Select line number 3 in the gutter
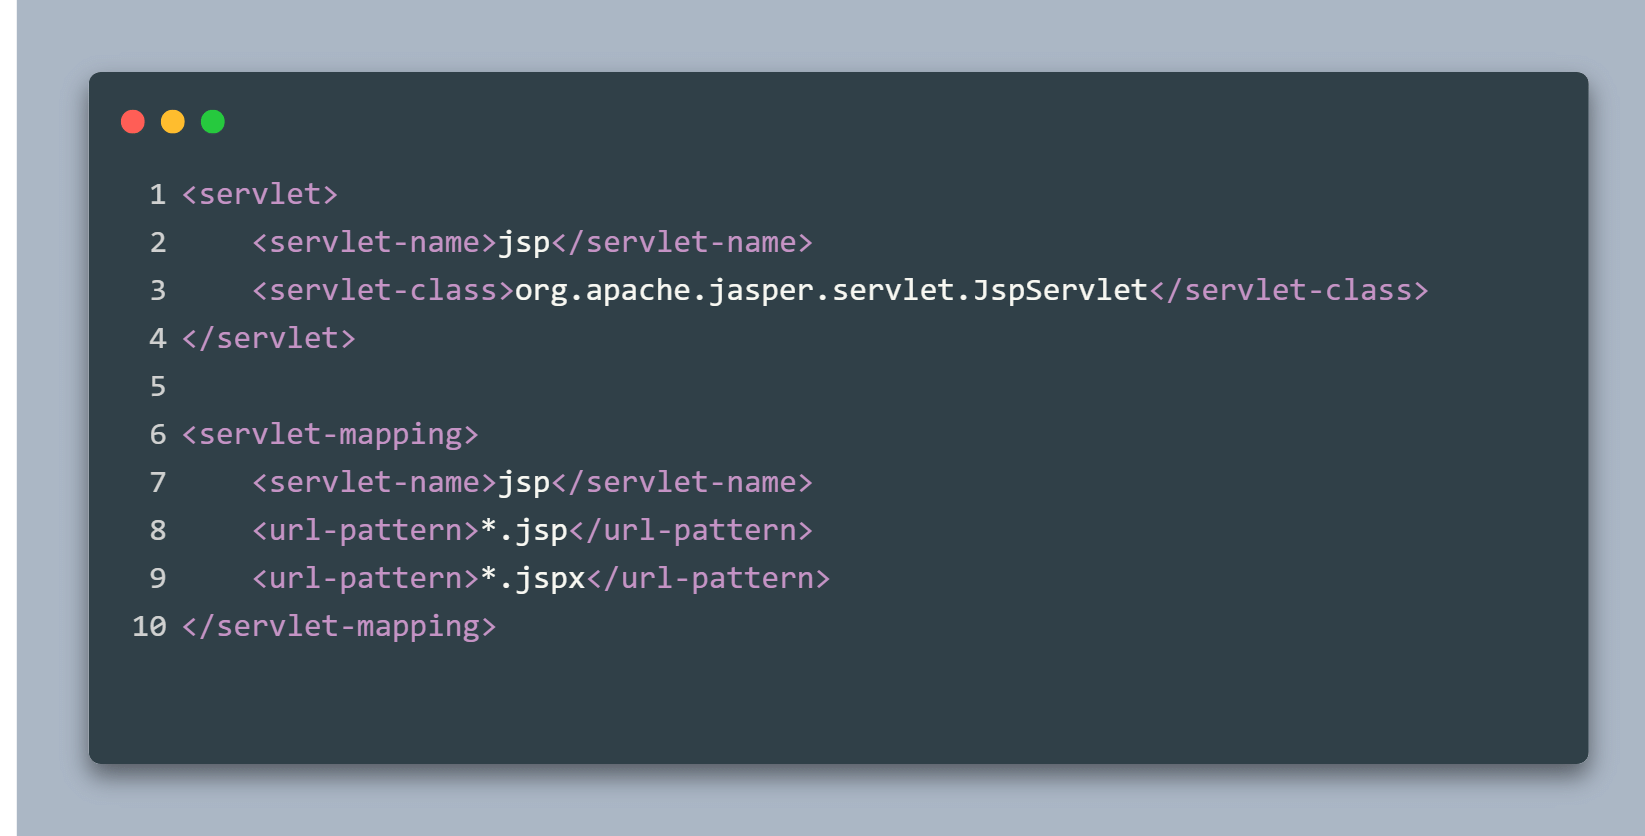The image size is (1645, 836). (158, 290)
